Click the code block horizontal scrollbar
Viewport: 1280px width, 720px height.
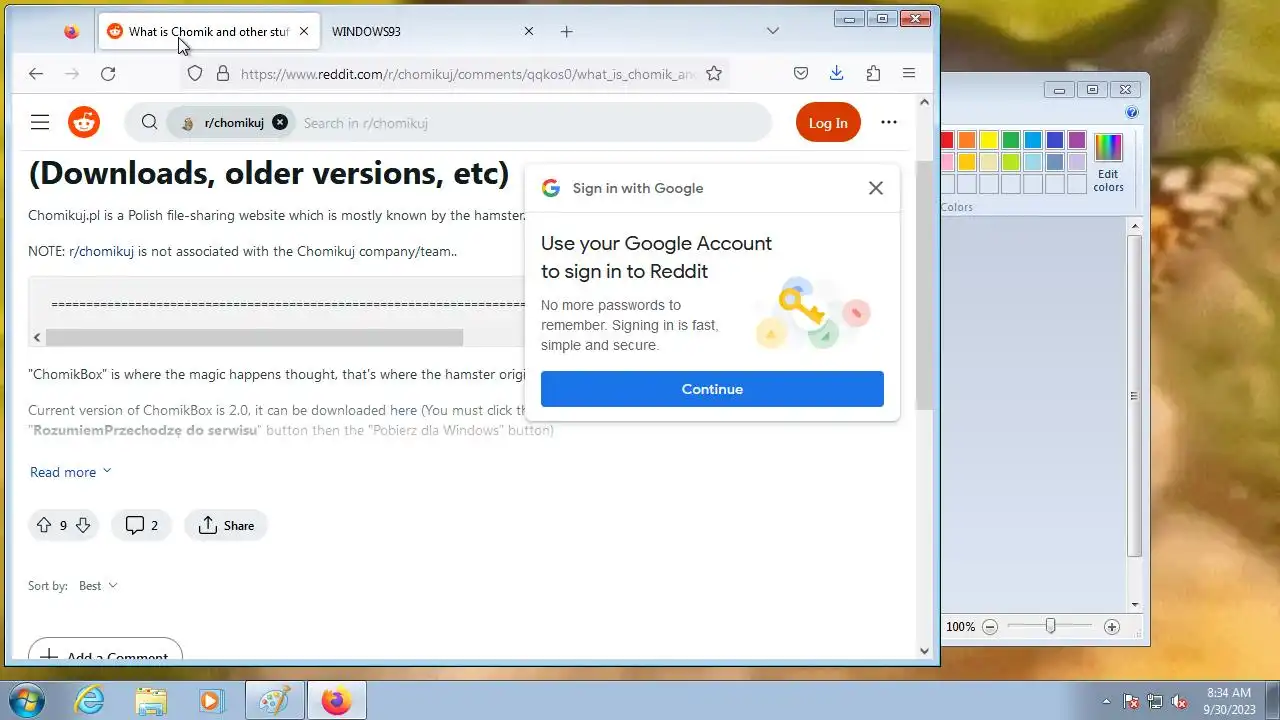click(x=254, y=337)
